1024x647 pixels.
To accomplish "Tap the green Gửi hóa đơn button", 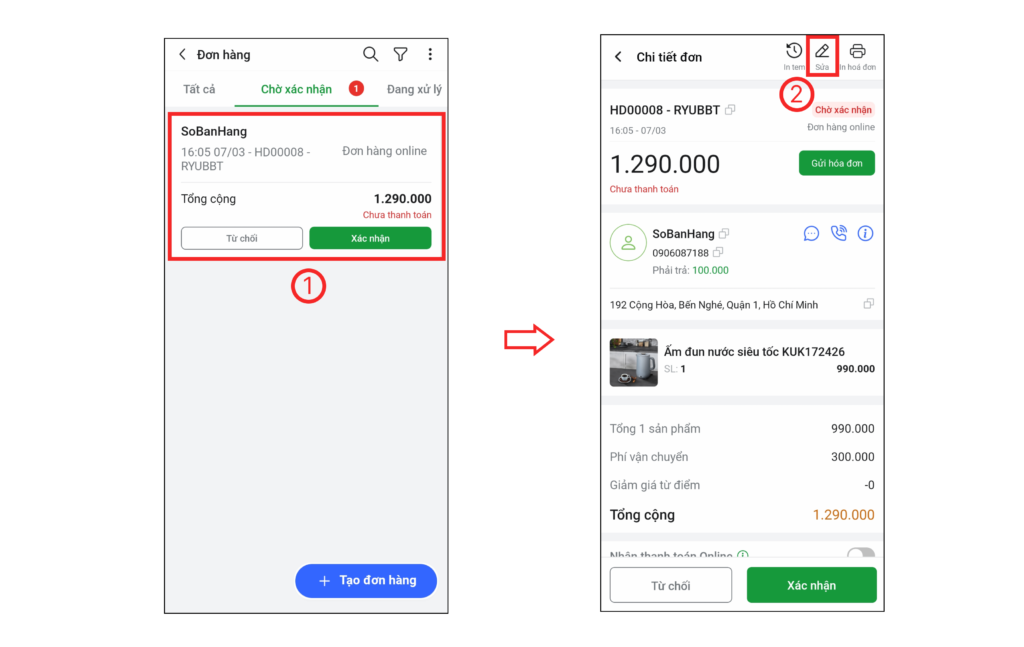I will click(837, 163).
